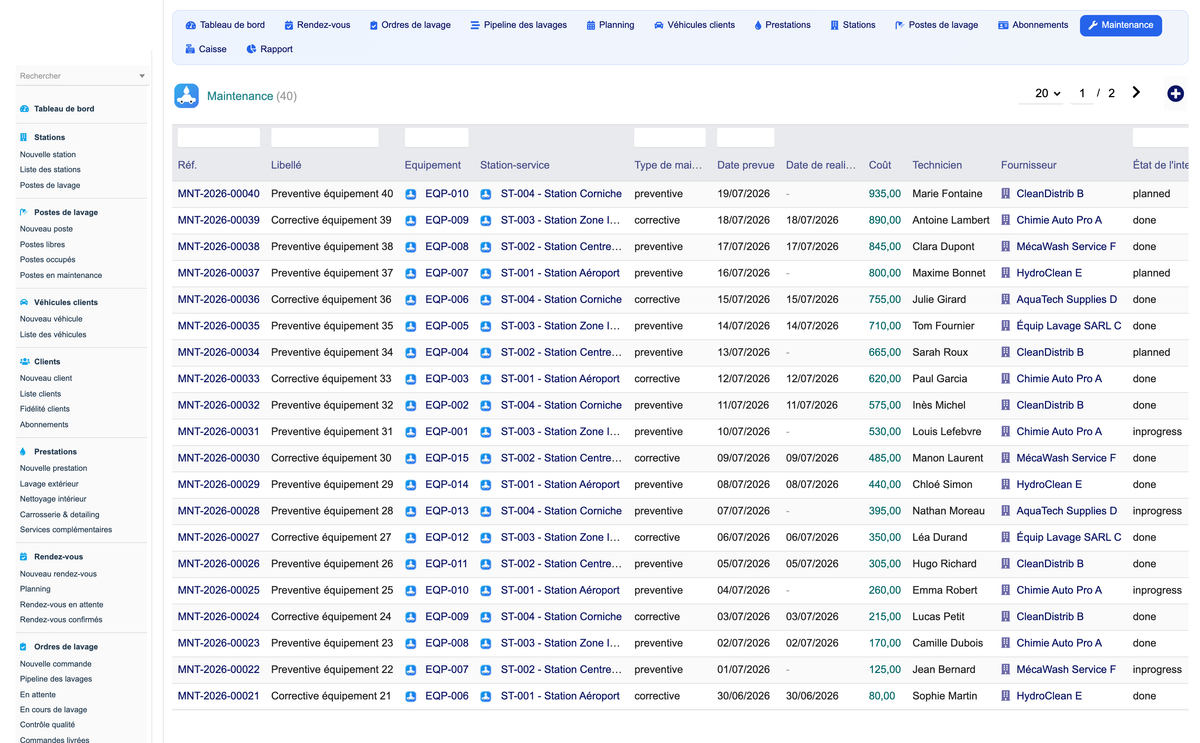Click the Maintenance module icon beside the title
1200x743 pixels.
pyautogui.click(x=186, y=95)
